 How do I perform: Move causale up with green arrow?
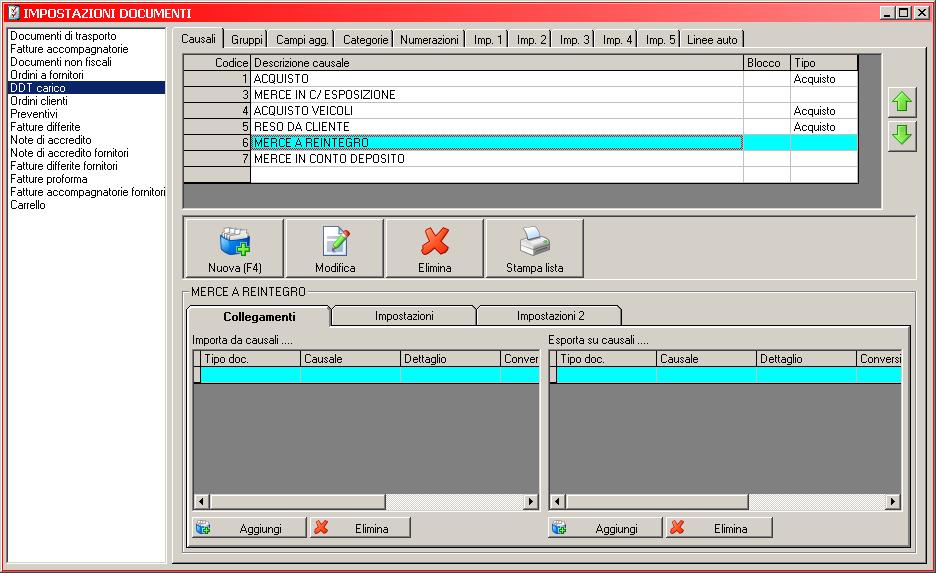[x=901, y=102]
